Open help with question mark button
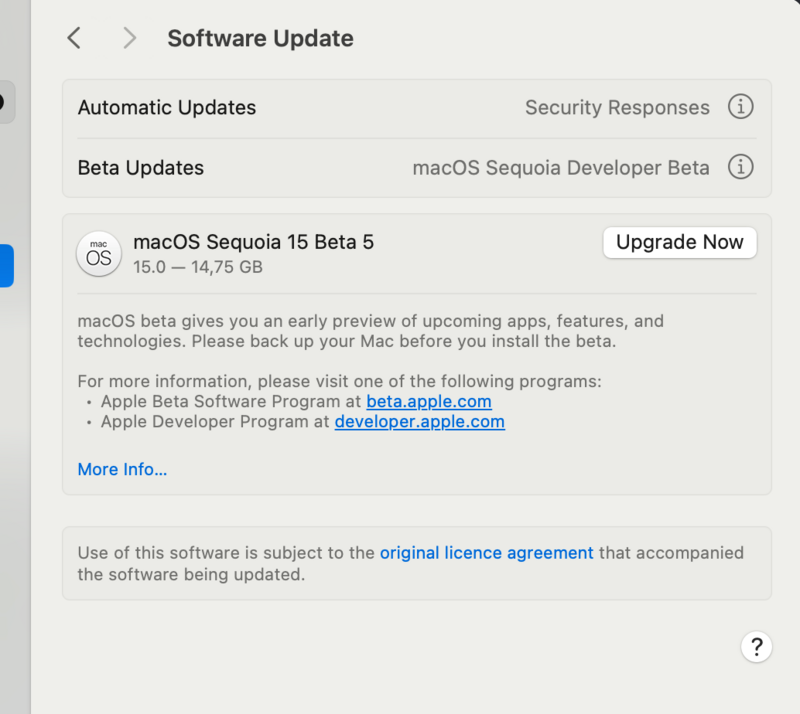The height and width of the screenshot is (714, 800). point(756,645)
